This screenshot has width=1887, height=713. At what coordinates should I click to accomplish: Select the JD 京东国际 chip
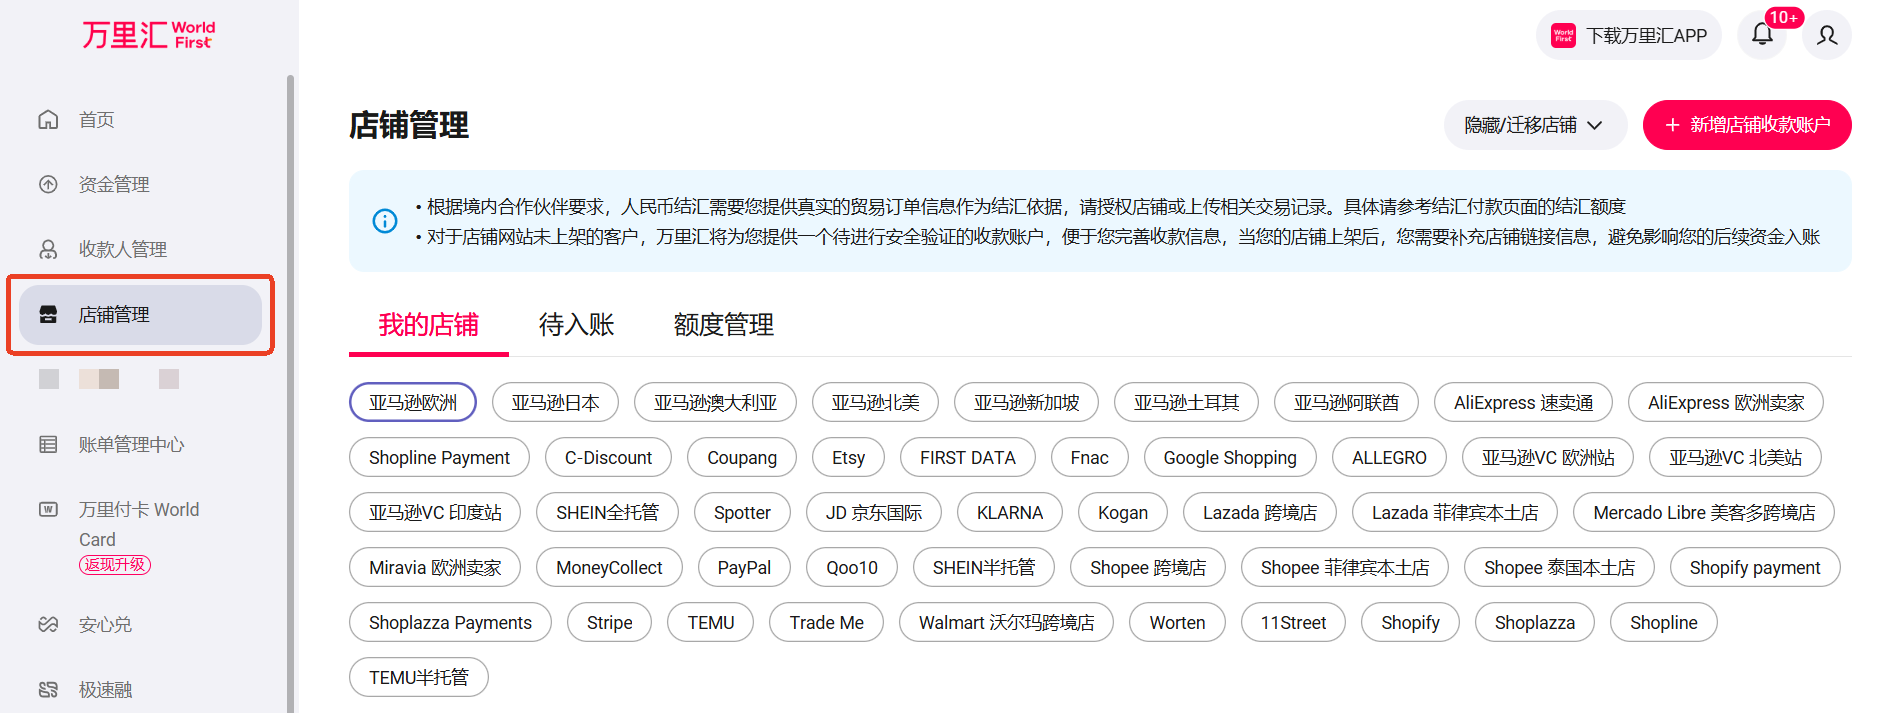pyautogui.click(x=874, y=512)
